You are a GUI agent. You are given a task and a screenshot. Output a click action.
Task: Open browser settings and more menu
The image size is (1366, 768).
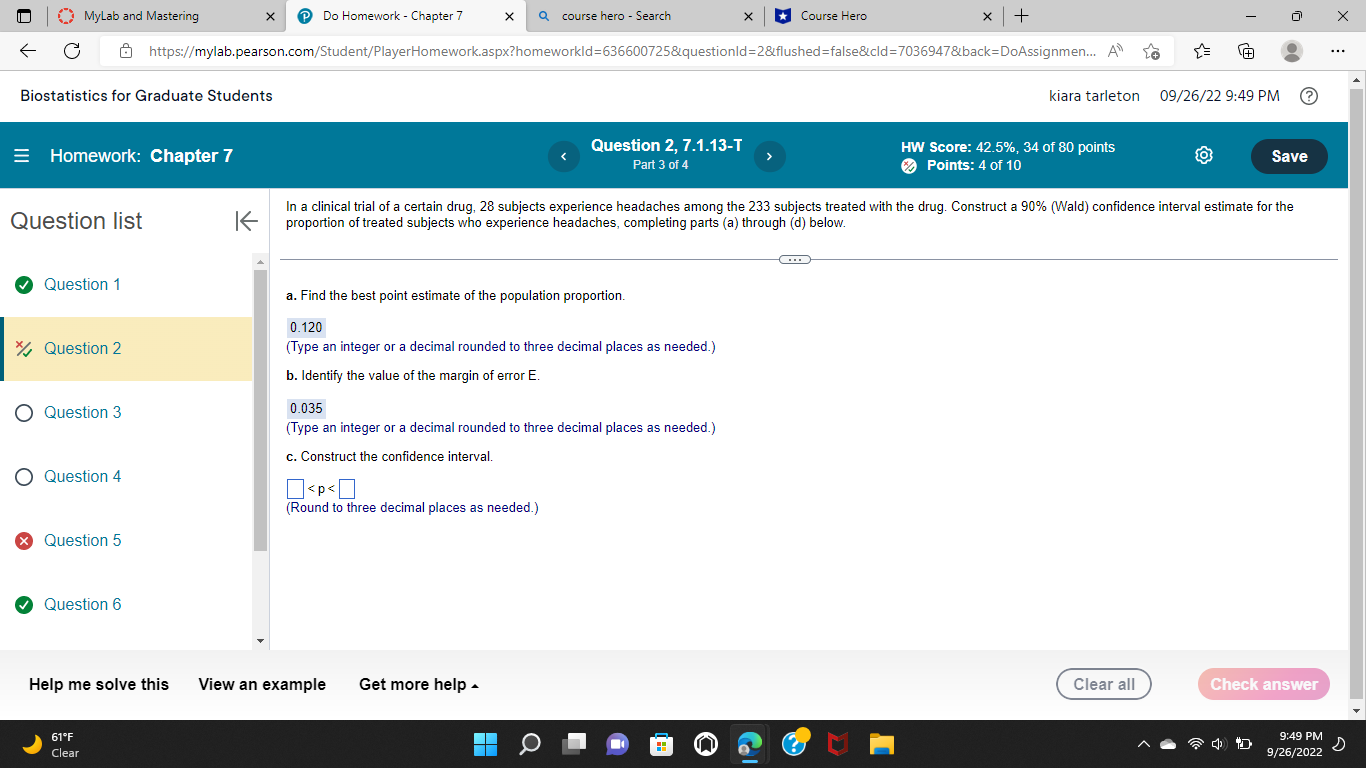coord(1337,51)
